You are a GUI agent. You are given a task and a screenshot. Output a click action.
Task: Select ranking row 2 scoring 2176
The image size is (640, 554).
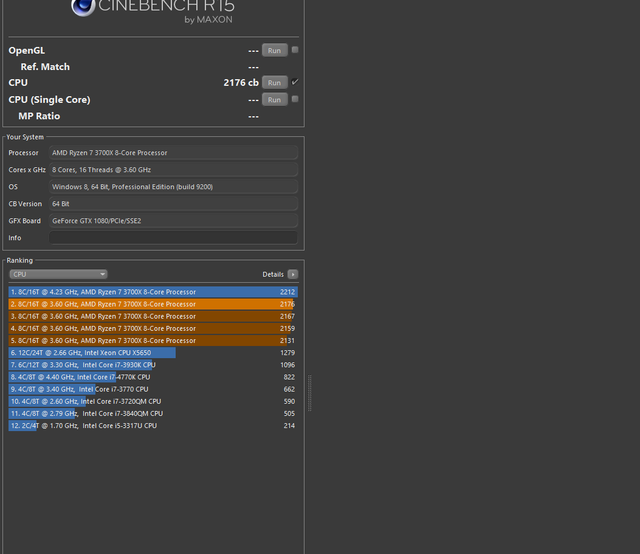click(x=153, y=304)
